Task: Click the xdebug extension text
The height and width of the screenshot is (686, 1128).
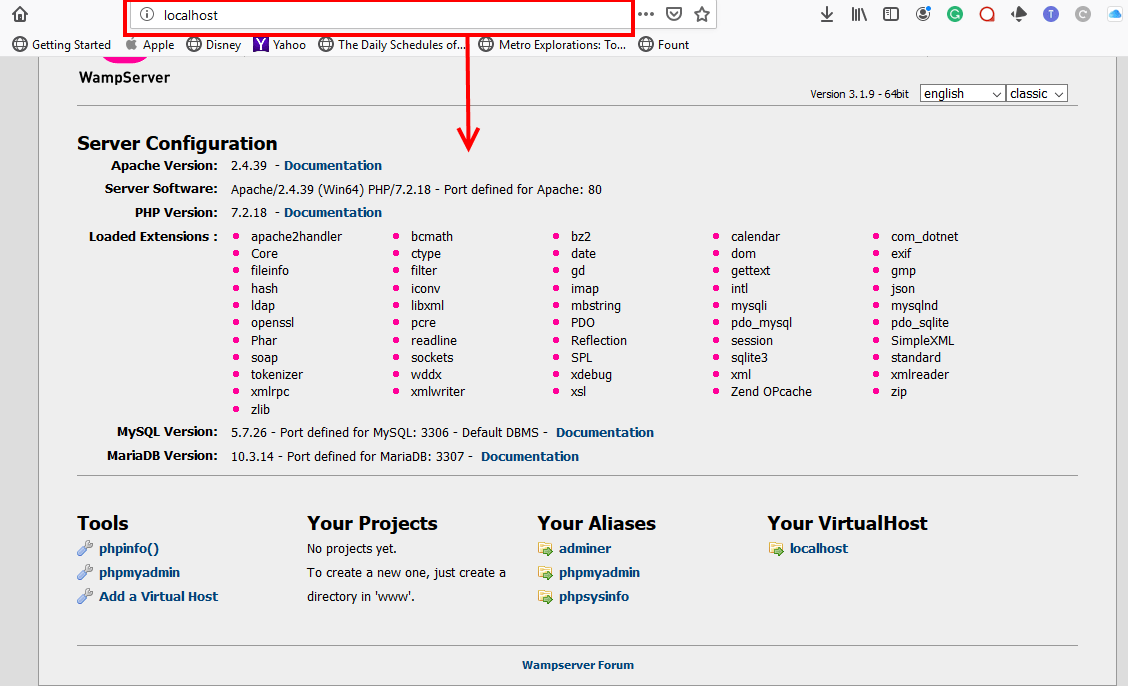Action: pos(591,375)
